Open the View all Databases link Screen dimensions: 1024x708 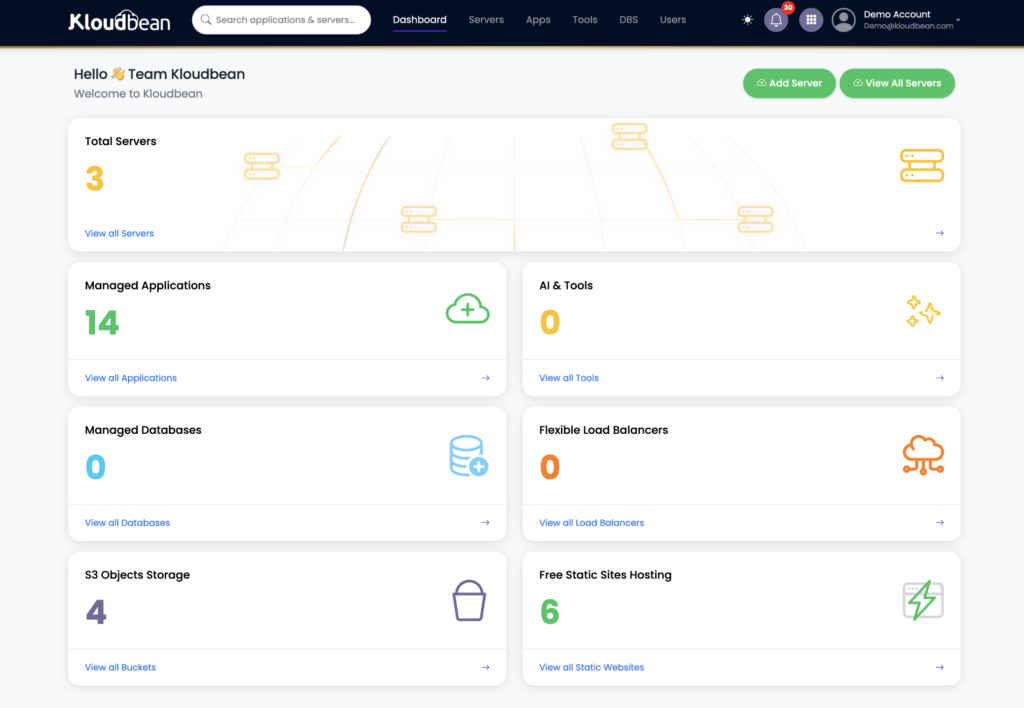tap(127, 523)
